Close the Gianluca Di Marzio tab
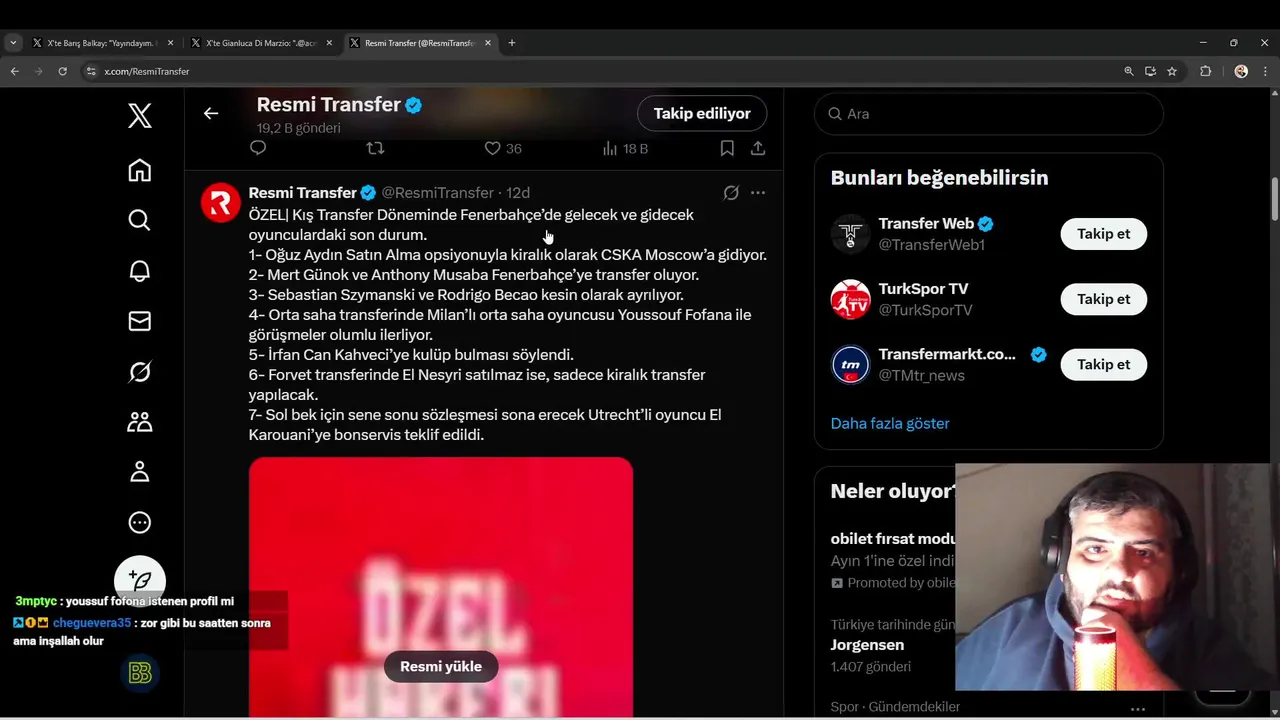This screenshot has width=1280, height=720. pos(329,43)
